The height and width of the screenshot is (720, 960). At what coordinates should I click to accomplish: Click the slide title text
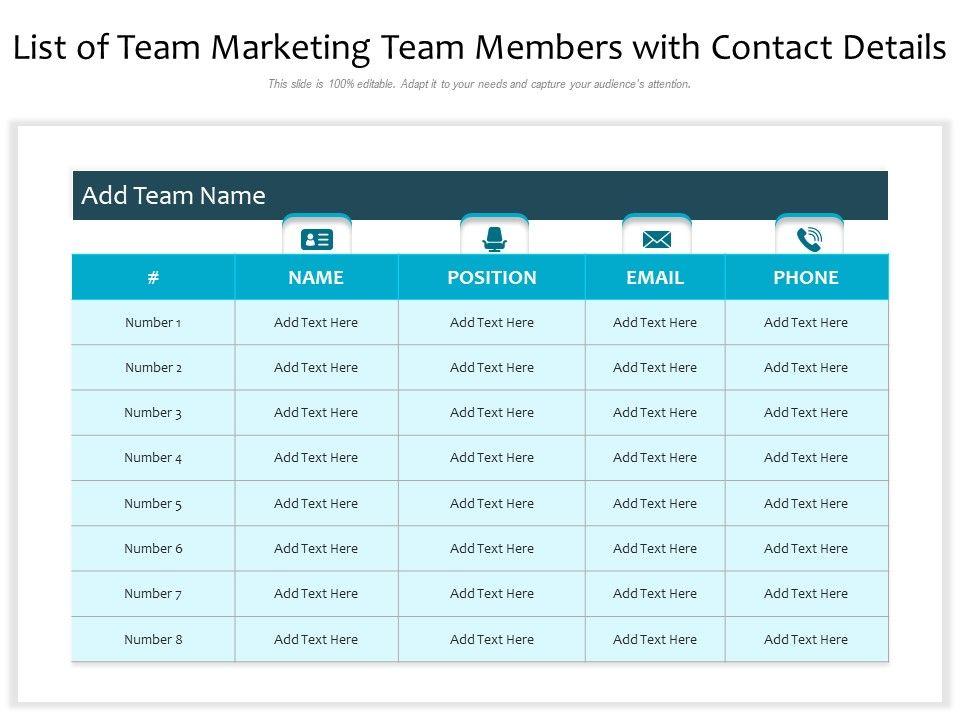click(x=480, y=47)
